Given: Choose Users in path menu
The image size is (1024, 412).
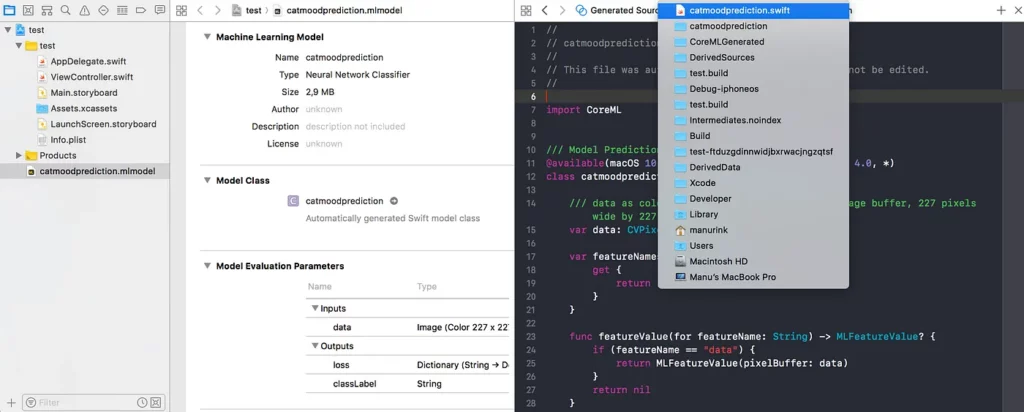Looking at the screenshot, I should point(753,246).
